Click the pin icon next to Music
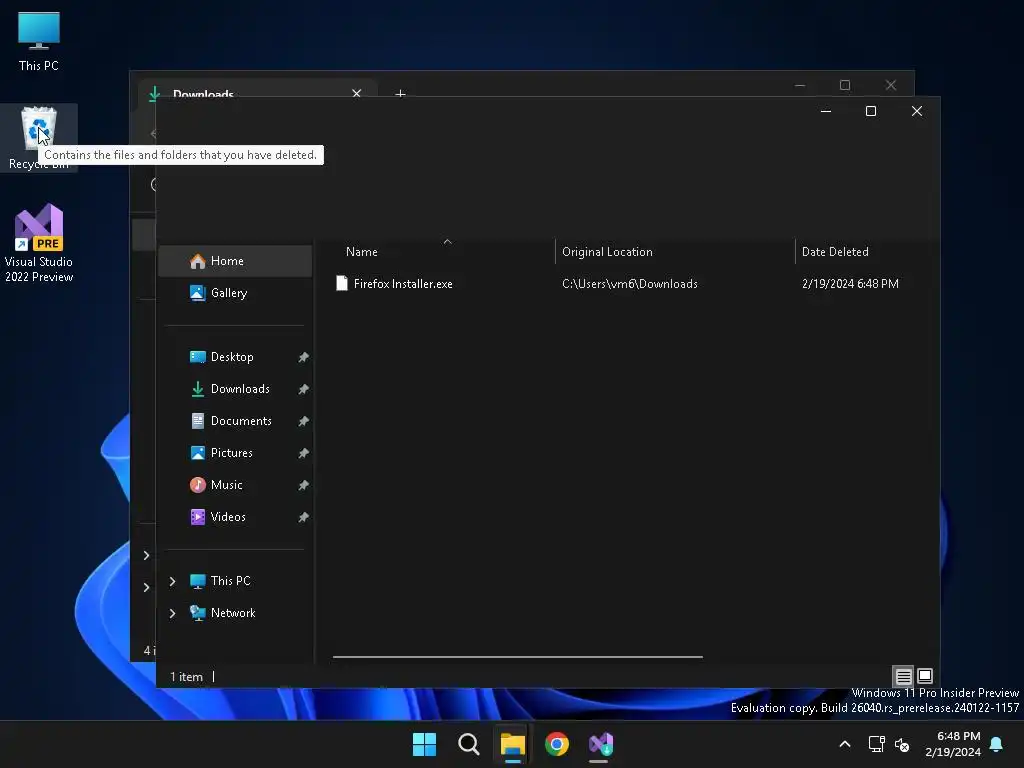This screenshot has height=768, width=1024. click(x=303, y=485)
